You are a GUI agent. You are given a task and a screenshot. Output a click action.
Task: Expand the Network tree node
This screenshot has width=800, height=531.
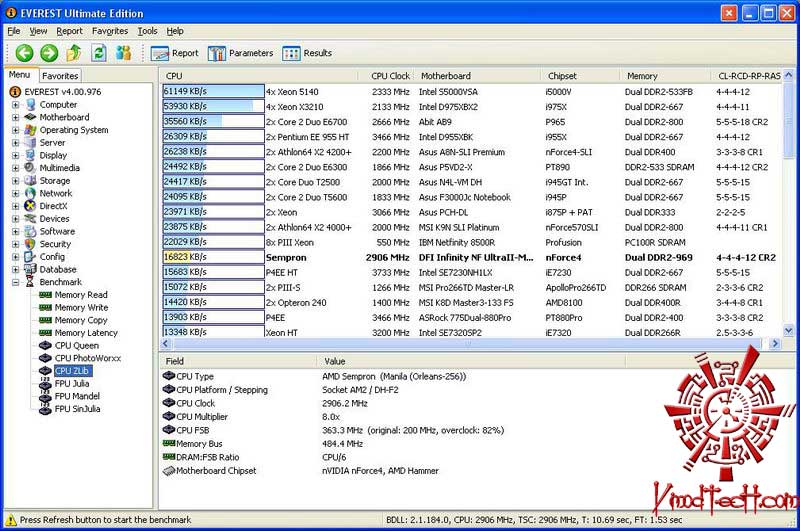(15, 193)
